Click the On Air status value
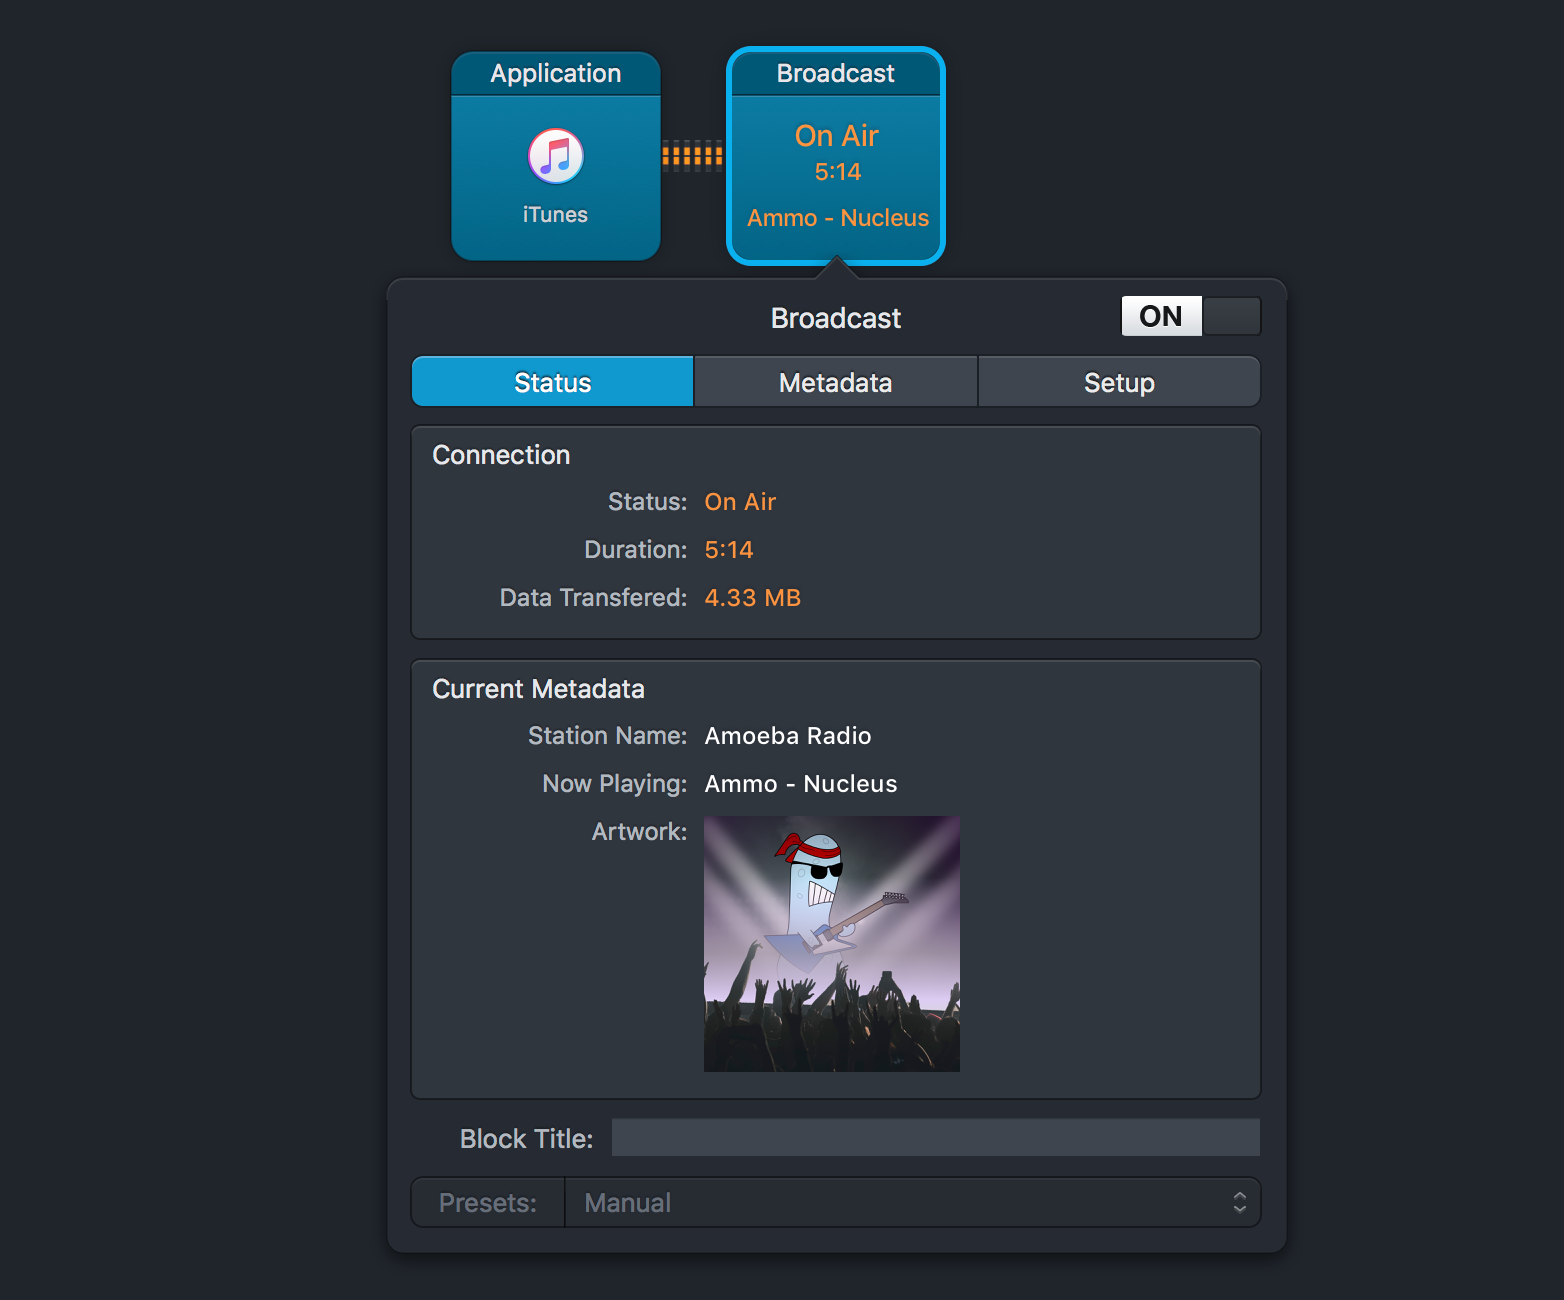 740,502
